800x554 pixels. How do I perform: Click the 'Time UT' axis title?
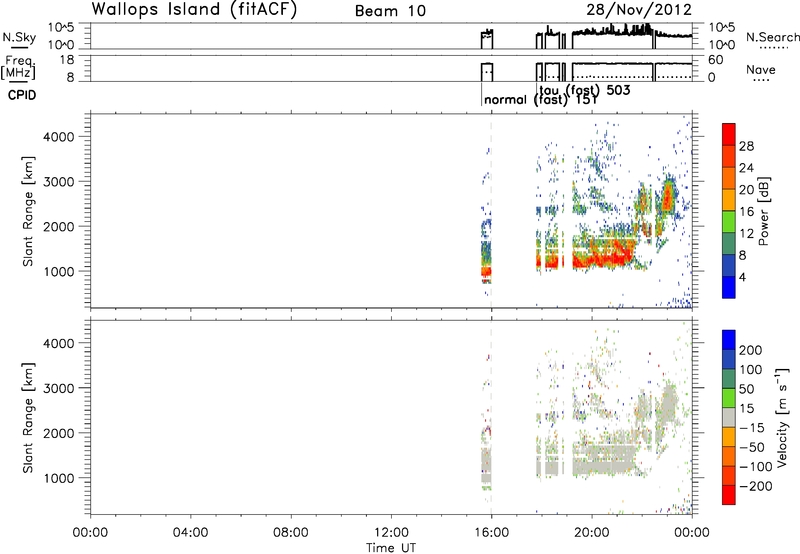391,548
